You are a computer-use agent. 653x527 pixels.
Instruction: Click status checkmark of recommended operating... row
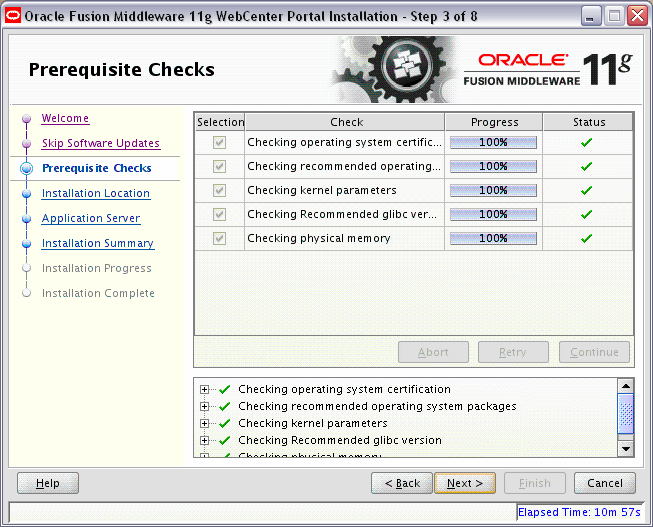(586, 167)
